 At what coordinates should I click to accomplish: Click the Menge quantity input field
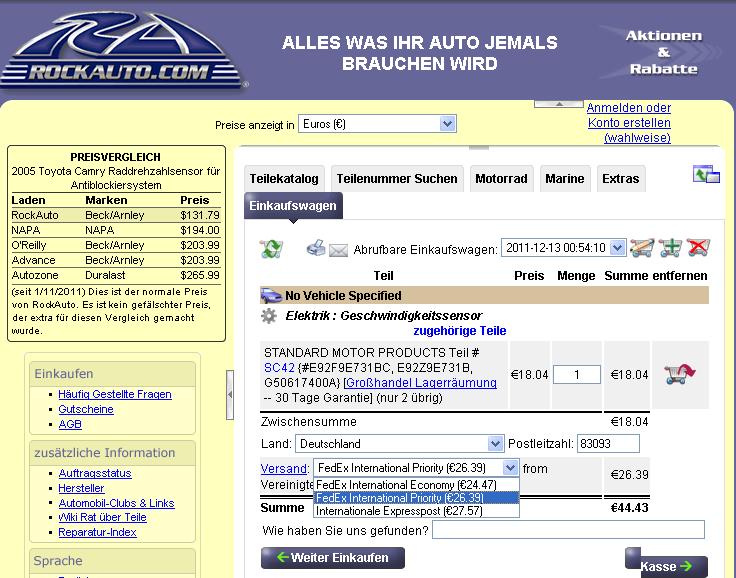576,375
